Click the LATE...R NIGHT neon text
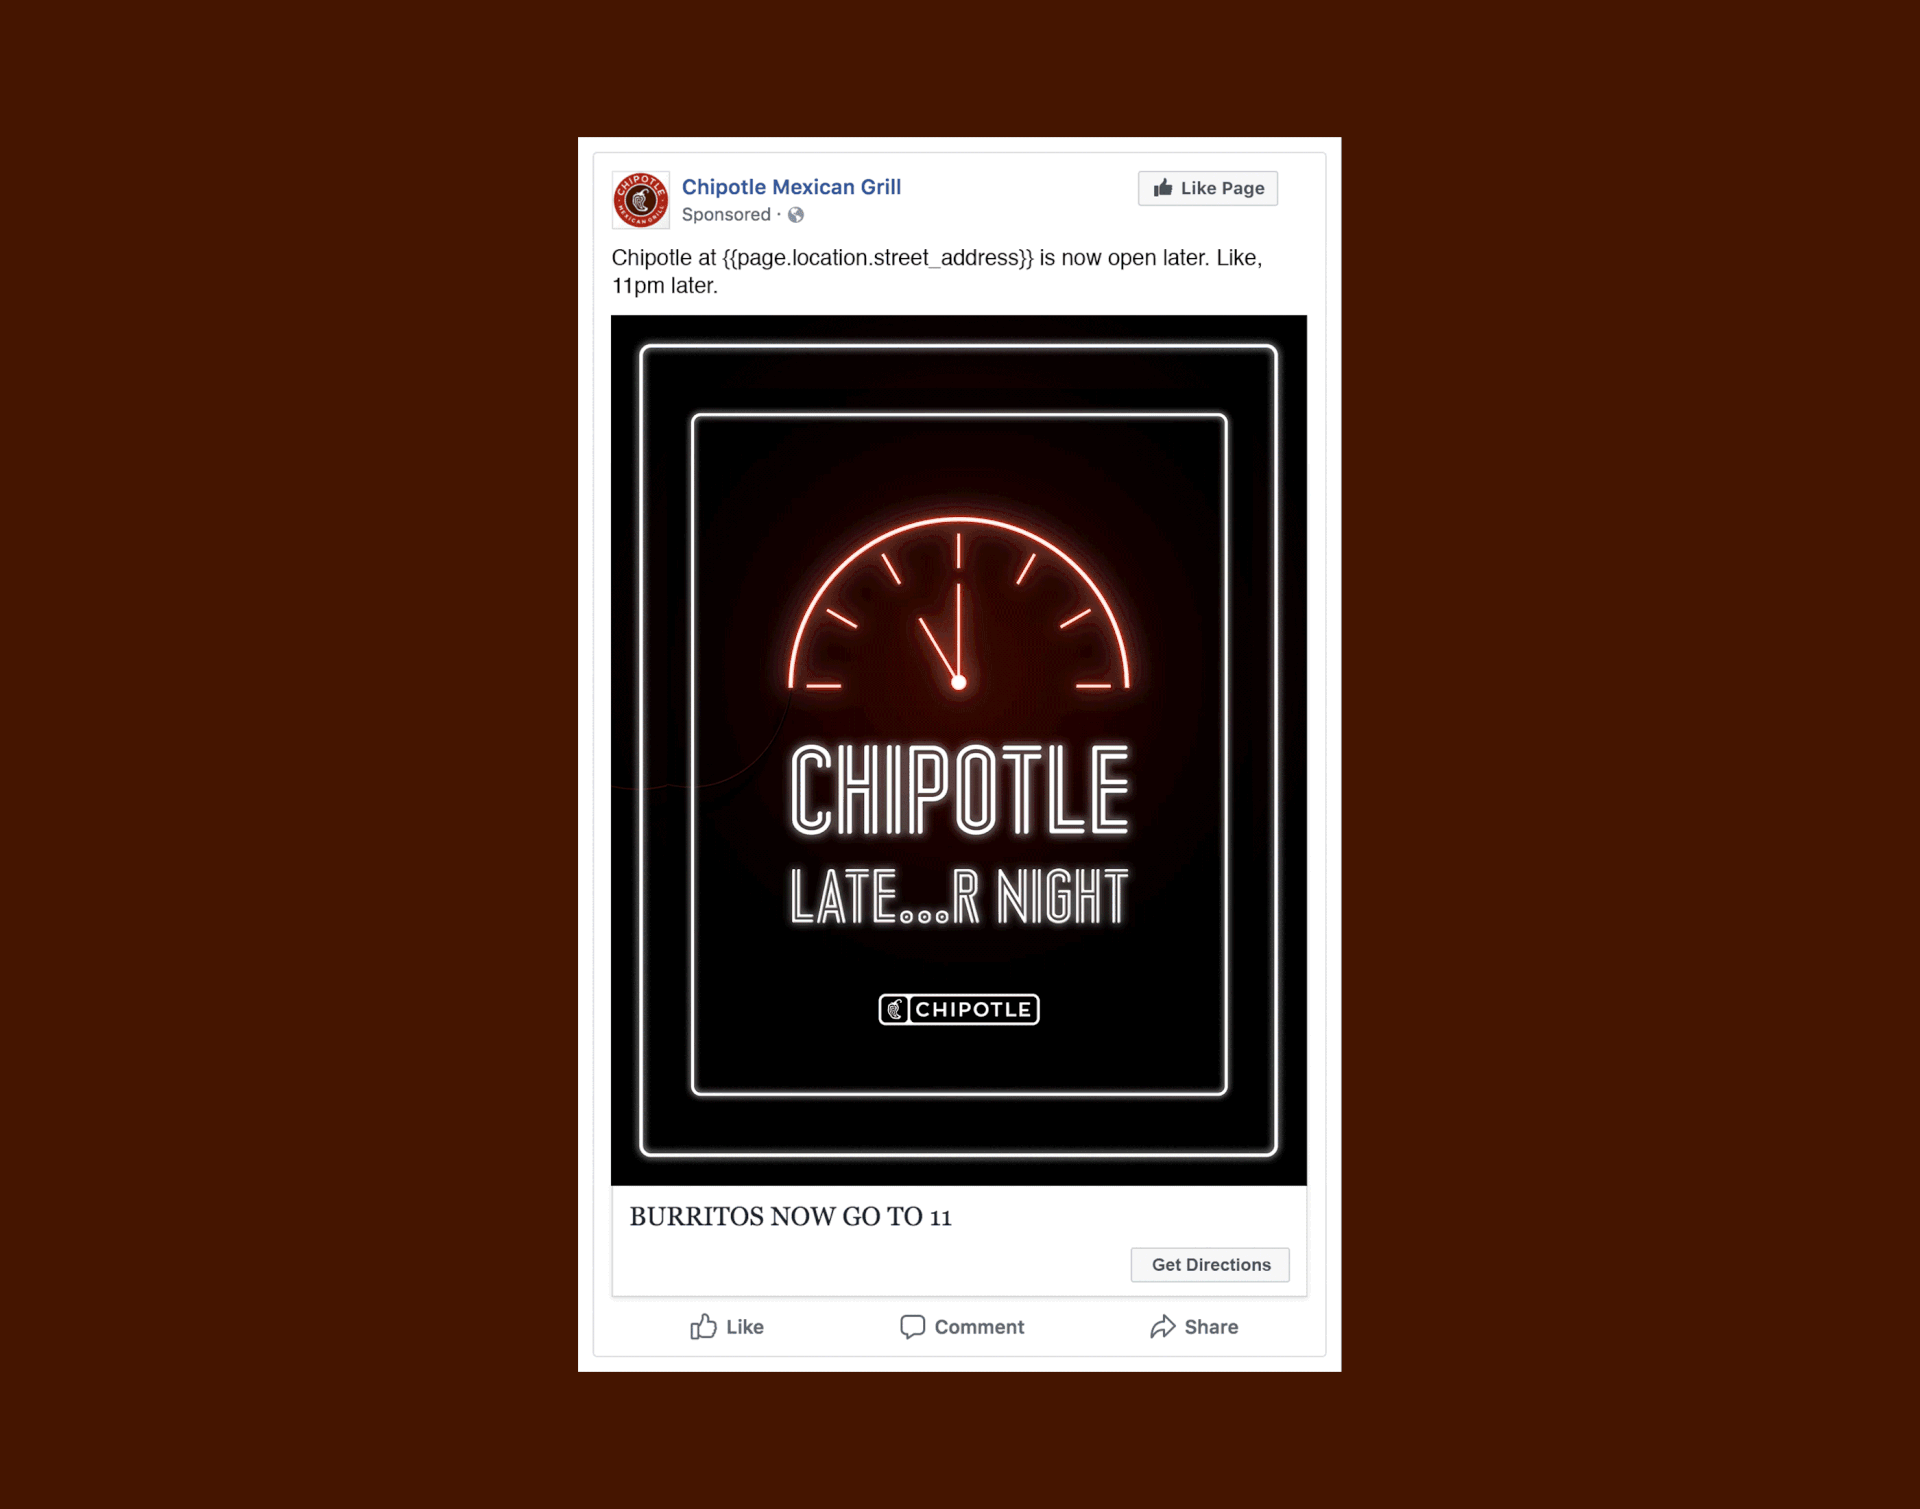 click(x=959, y=897)
